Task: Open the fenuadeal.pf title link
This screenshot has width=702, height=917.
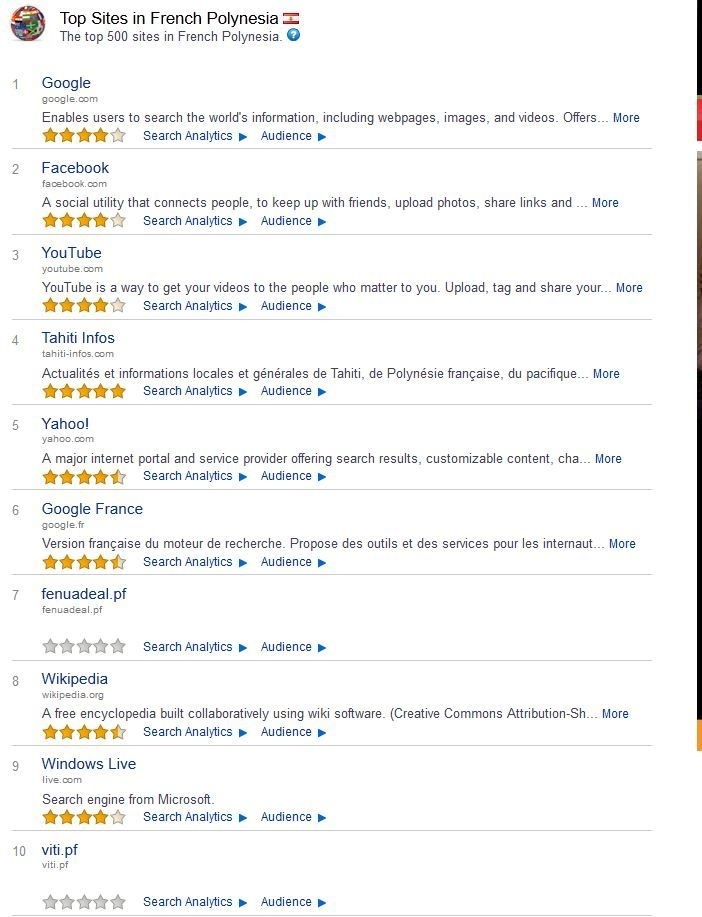Action: pos(84,594)
